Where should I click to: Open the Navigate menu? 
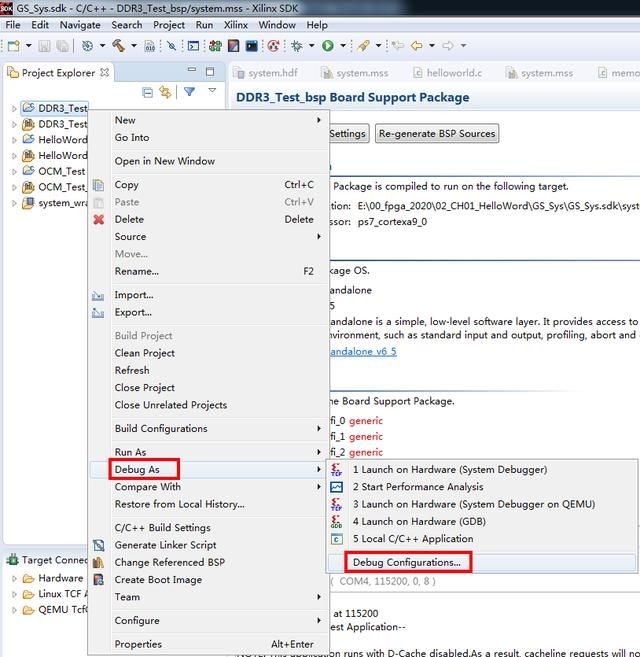(x=80, y=25)
